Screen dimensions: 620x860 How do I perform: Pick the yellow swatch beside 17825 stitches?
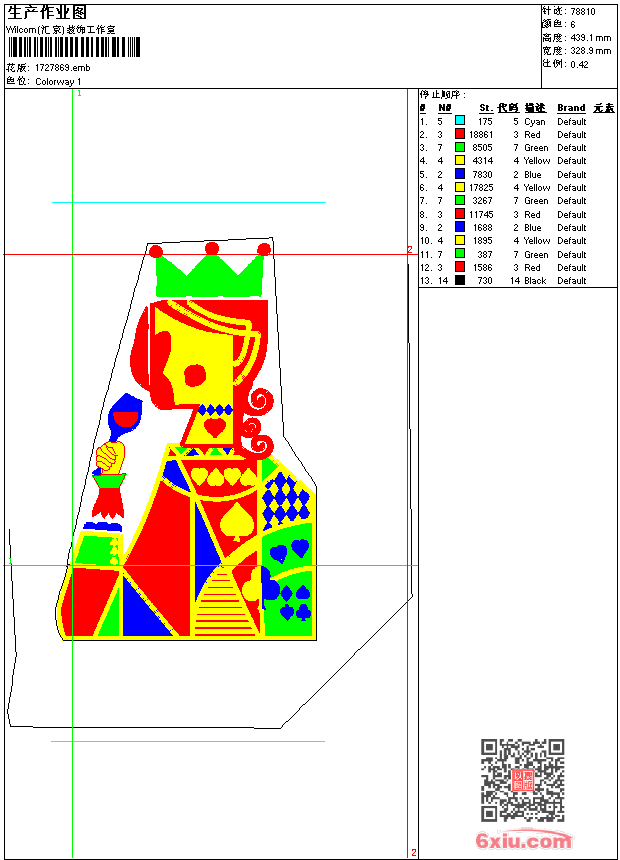pos(460,187)
